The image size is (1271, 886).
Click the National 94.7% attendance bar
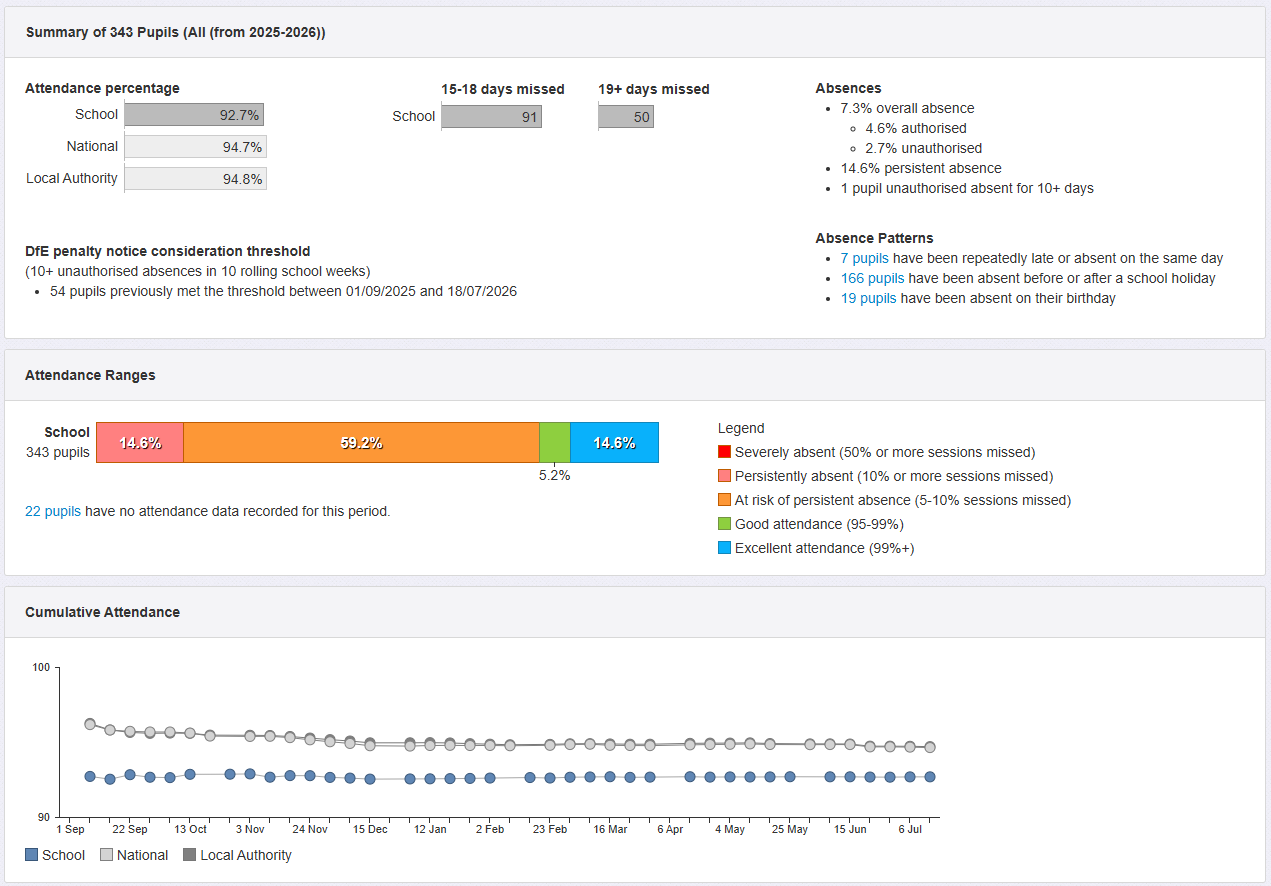coord(196,147)
